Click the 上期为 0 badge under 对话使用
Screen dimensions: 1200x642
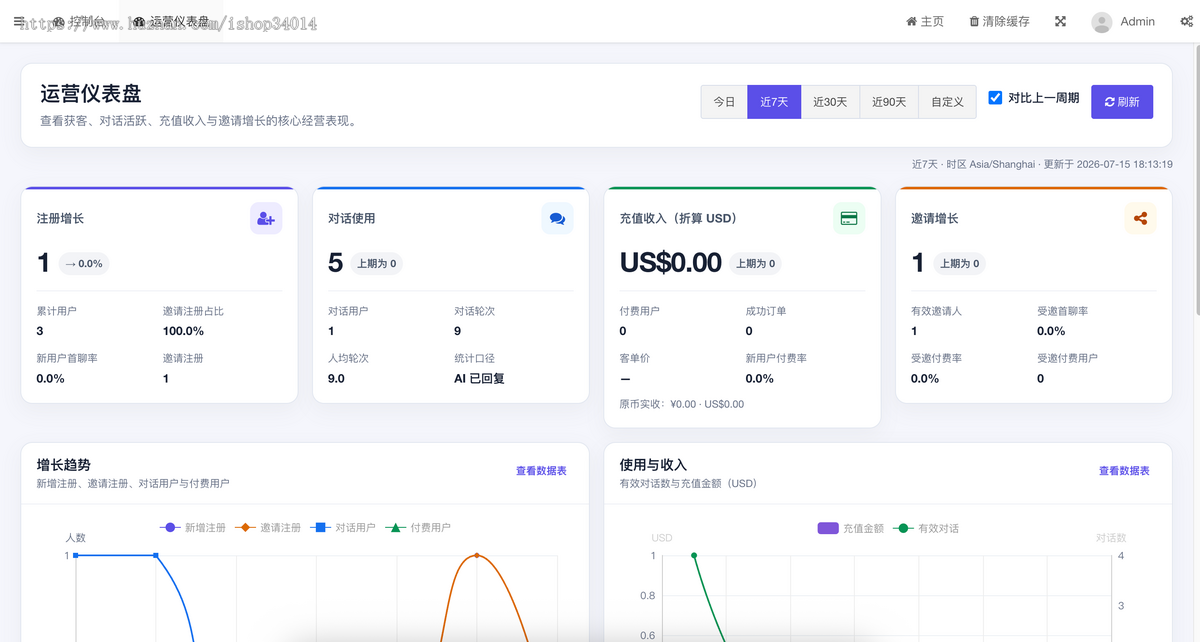(377, 264)
